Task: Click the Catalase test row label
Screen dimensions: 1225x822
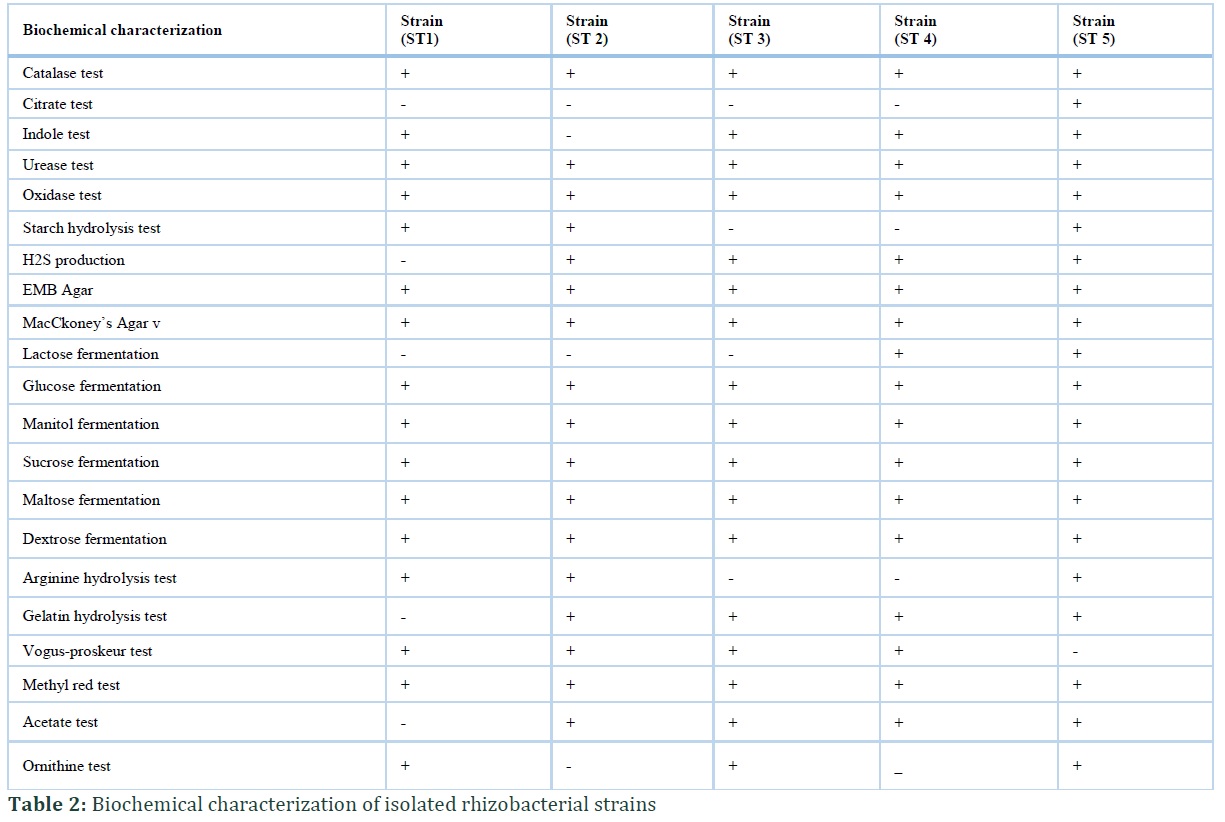Action: point(63,73)
